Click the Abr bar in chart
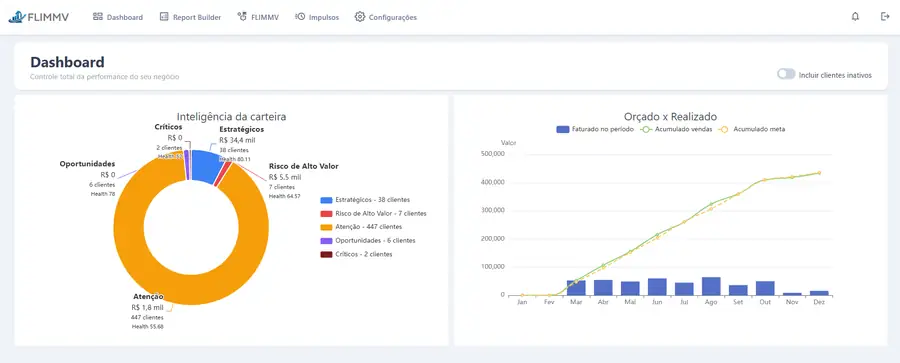The image size is (900, 363). (603, 288)
